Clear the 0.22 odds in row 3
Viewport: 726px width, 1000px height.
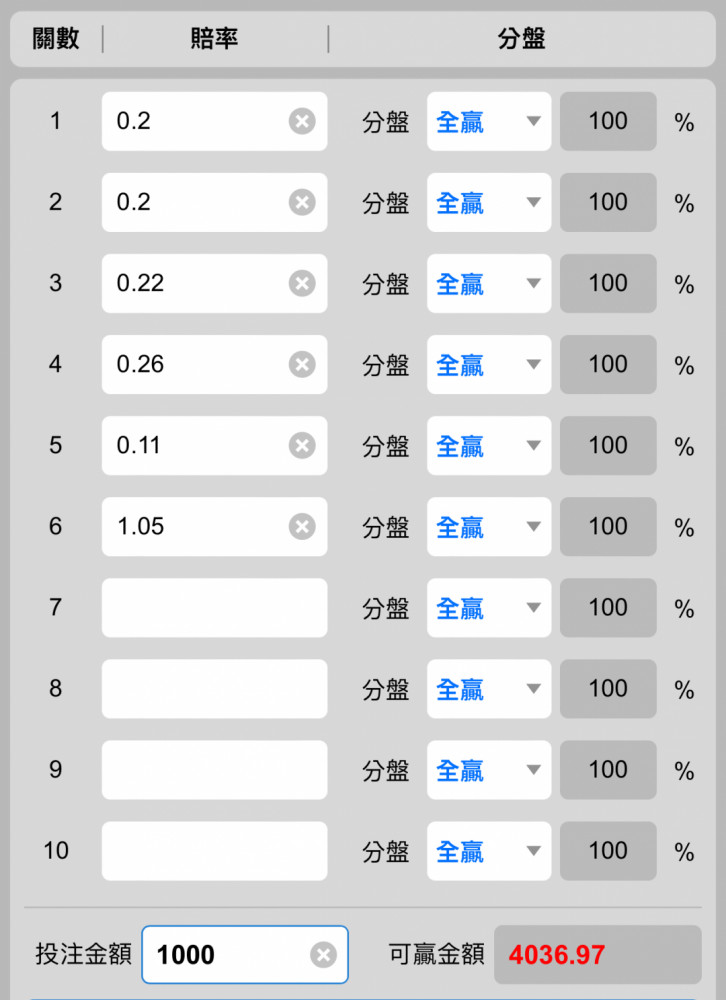click(x=302, y=283)
